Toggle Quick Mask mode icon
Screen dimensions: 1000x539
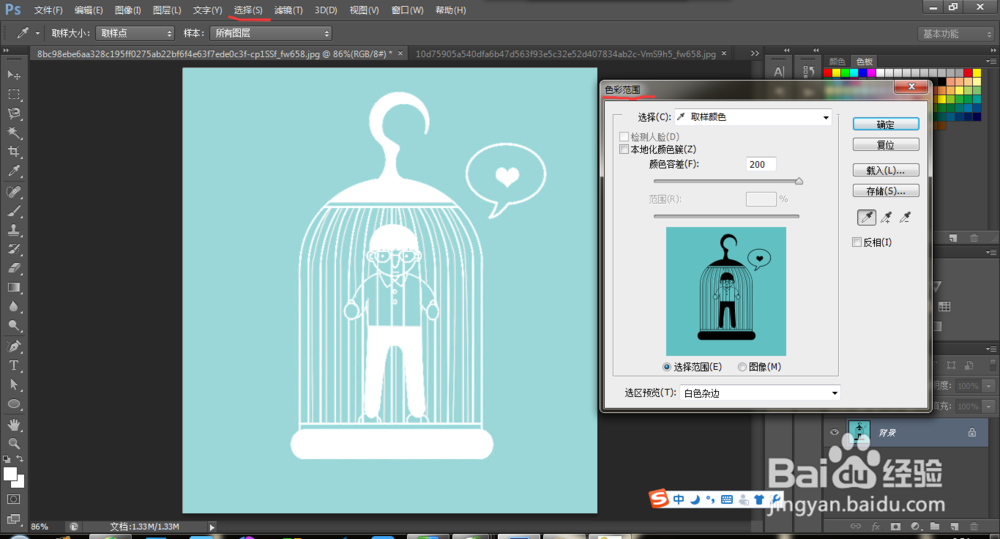coord(13,499)
